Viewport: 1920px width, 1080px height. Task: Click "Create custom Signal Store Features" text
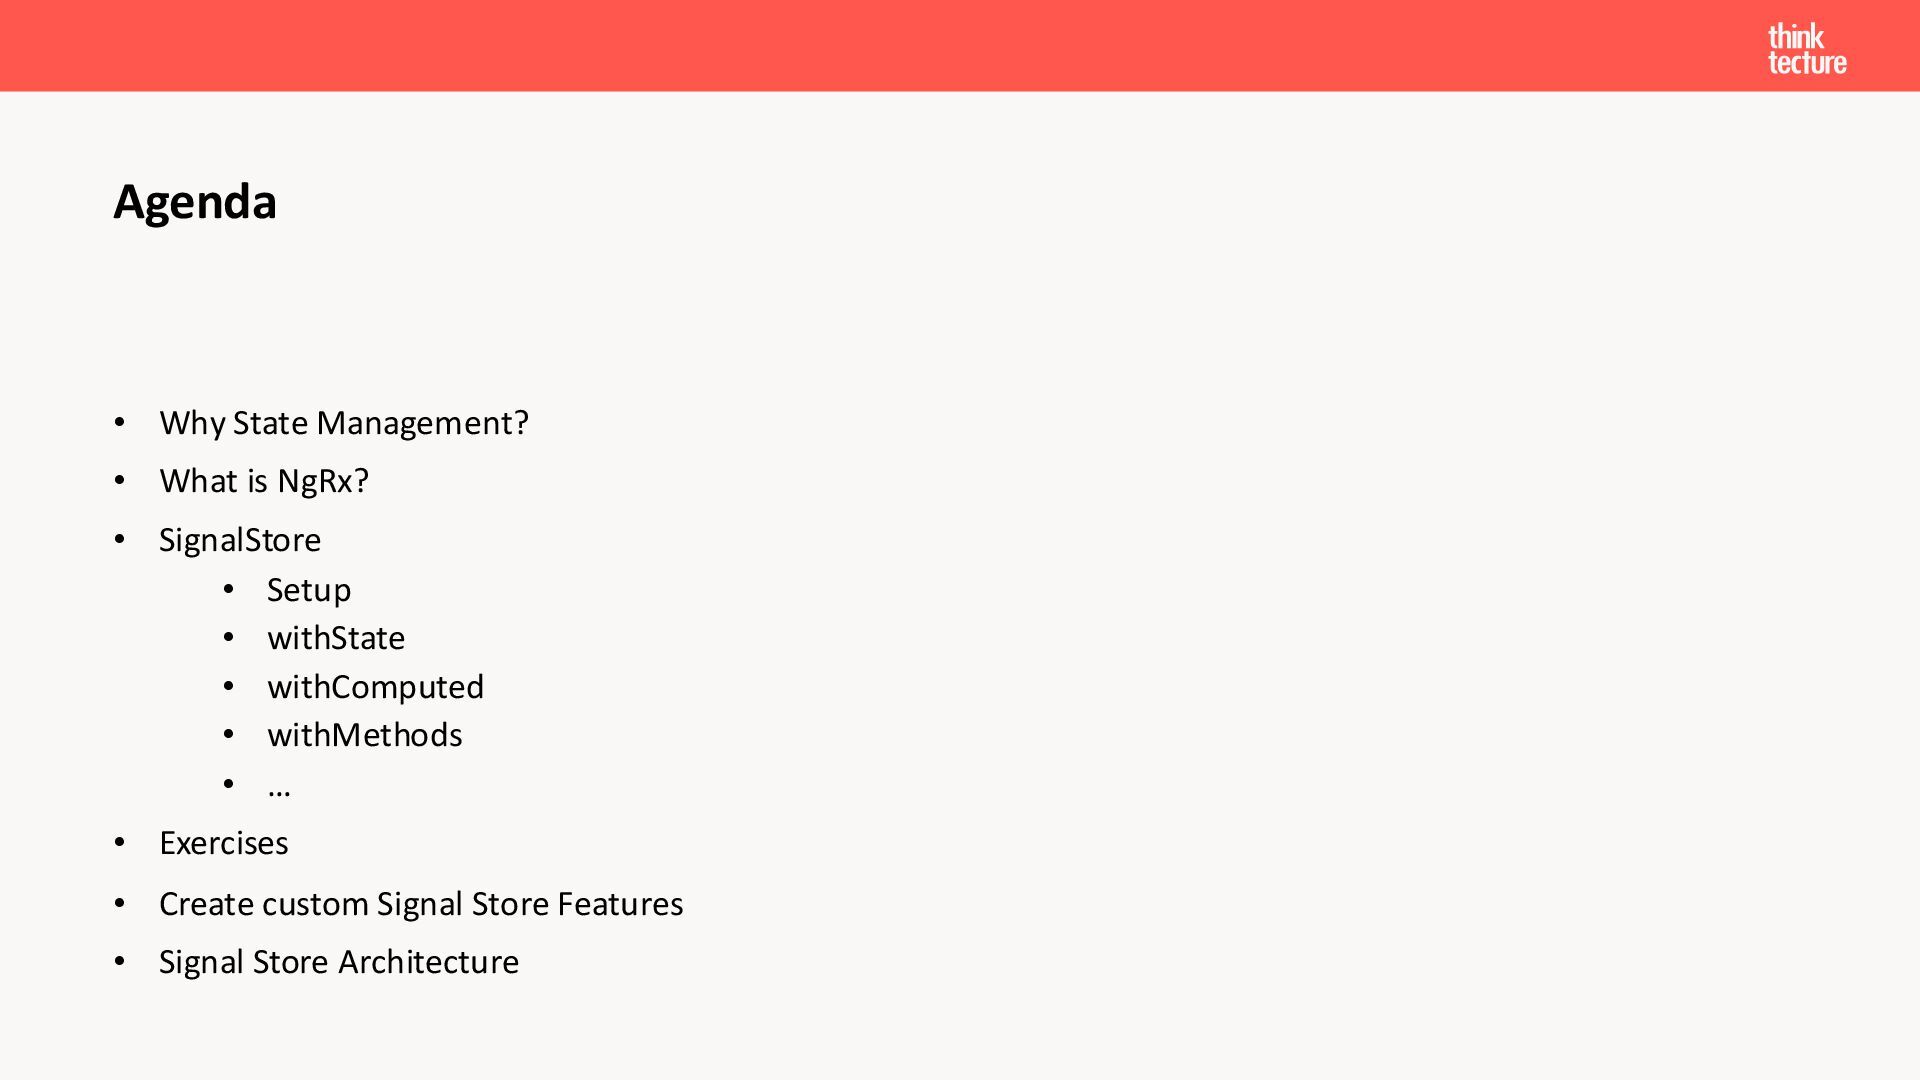pos(421,904)
